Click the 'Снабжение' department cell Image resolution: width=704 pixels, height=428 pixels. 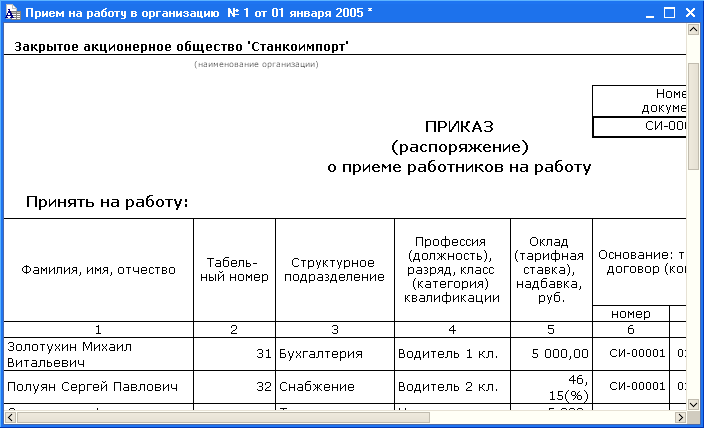point(334,387)
